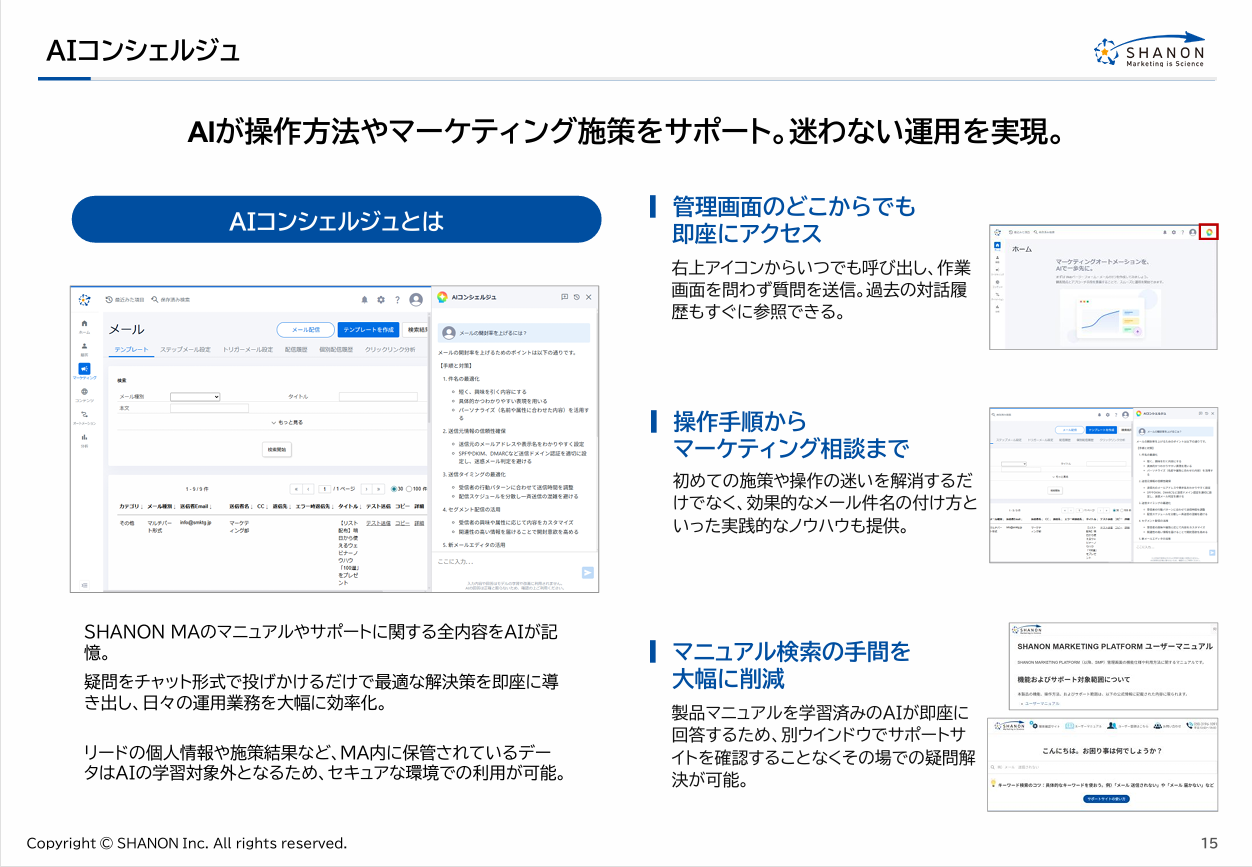Click the phone icon in the support site header
This screenshot has width=1252, height=867.
coord(1189,725)
